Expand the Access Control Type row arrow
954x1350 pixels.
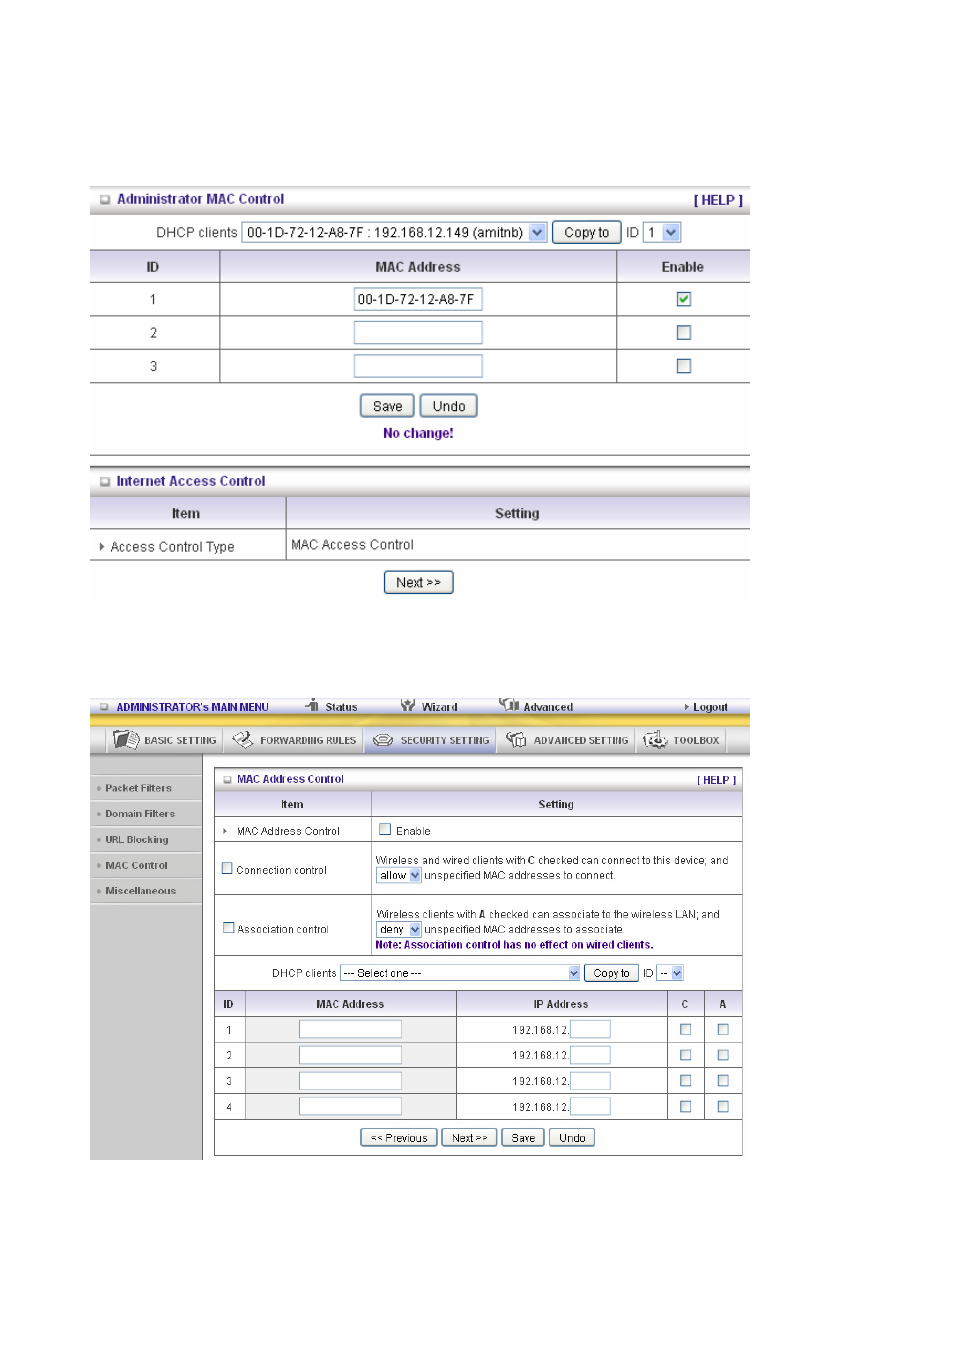click(102, 547)
